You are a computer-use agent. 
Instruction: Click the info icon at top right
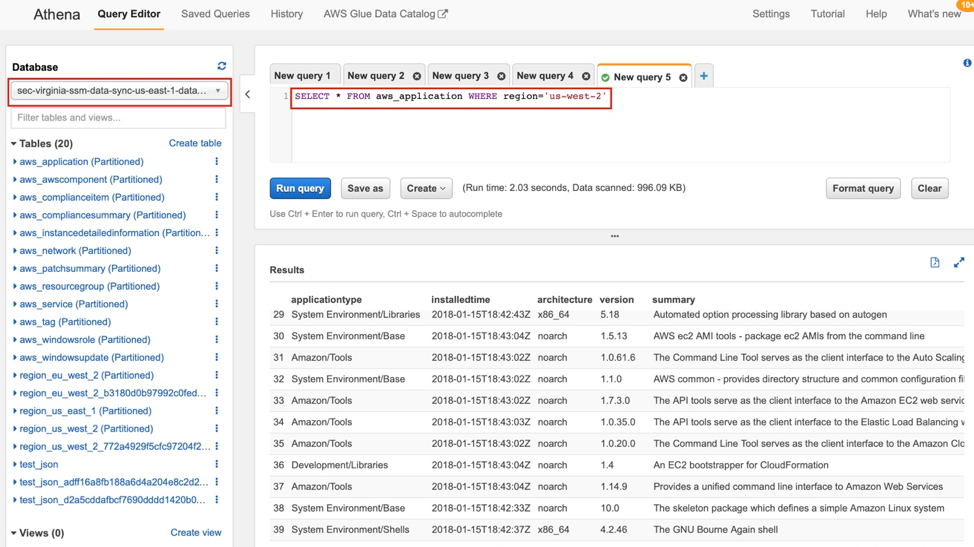[x=967, y=63]
